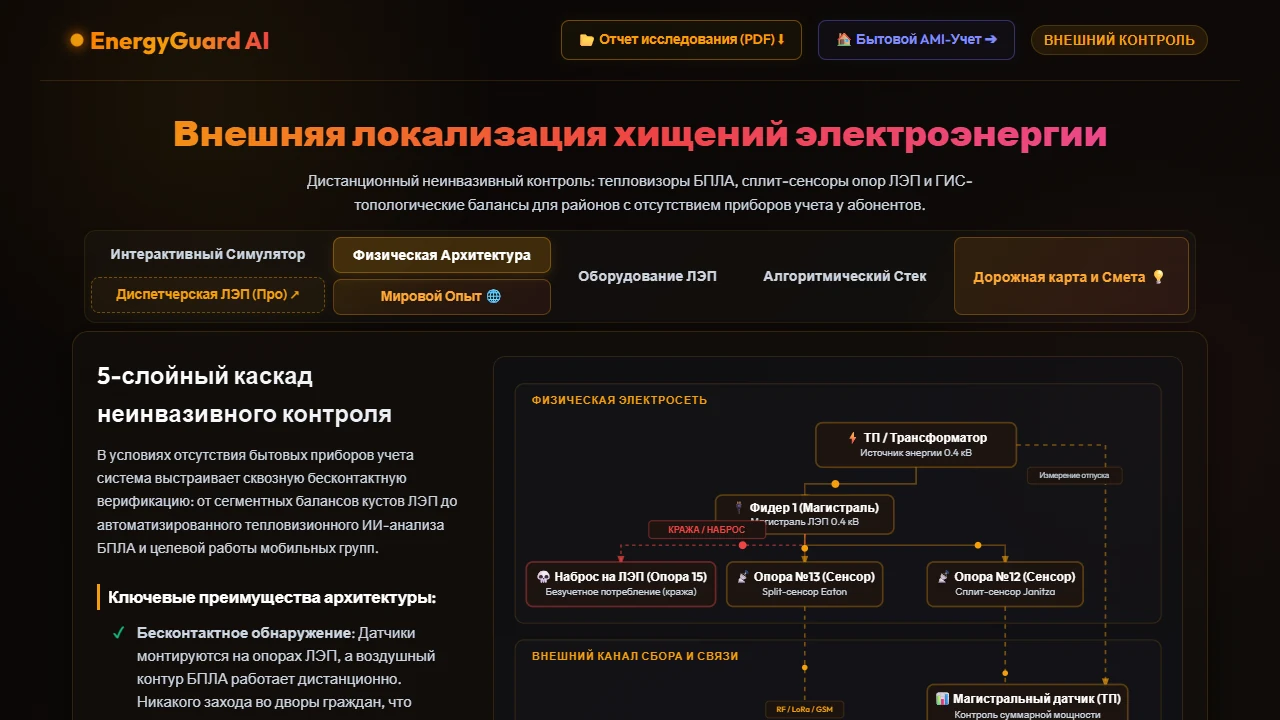Screen dimensions: 1280x720
Task: Select the Наброс на ЛЭП (Опора 15) node
Action: pyautogui.click(x=622, y=584)
